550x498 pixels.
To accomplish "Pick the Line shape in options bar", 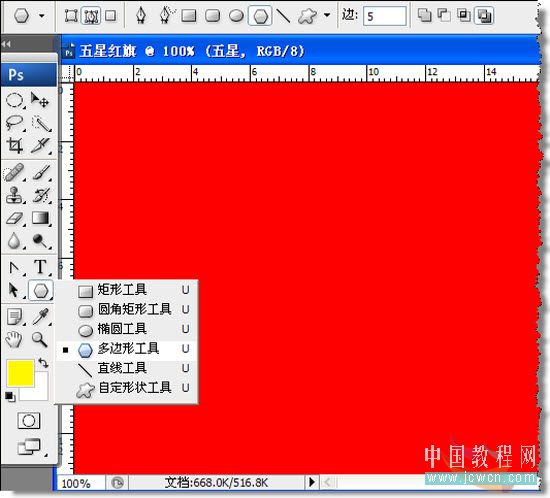I will [283, 16].
